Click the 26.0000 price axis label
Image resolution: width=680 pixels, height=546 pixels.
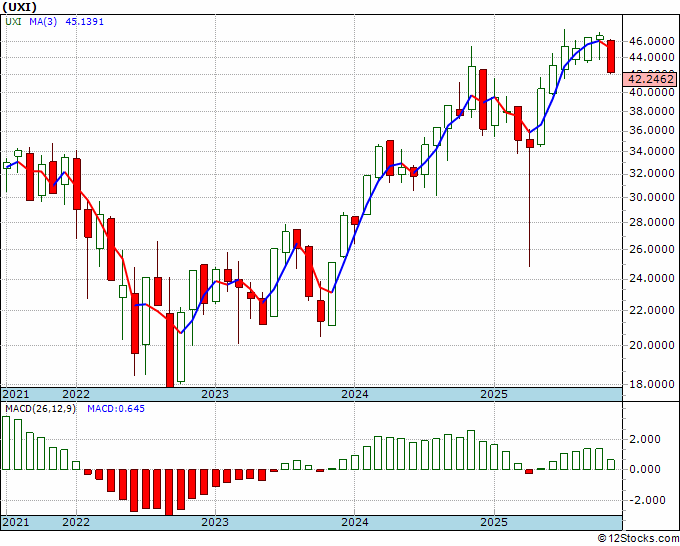coord(652,249)
